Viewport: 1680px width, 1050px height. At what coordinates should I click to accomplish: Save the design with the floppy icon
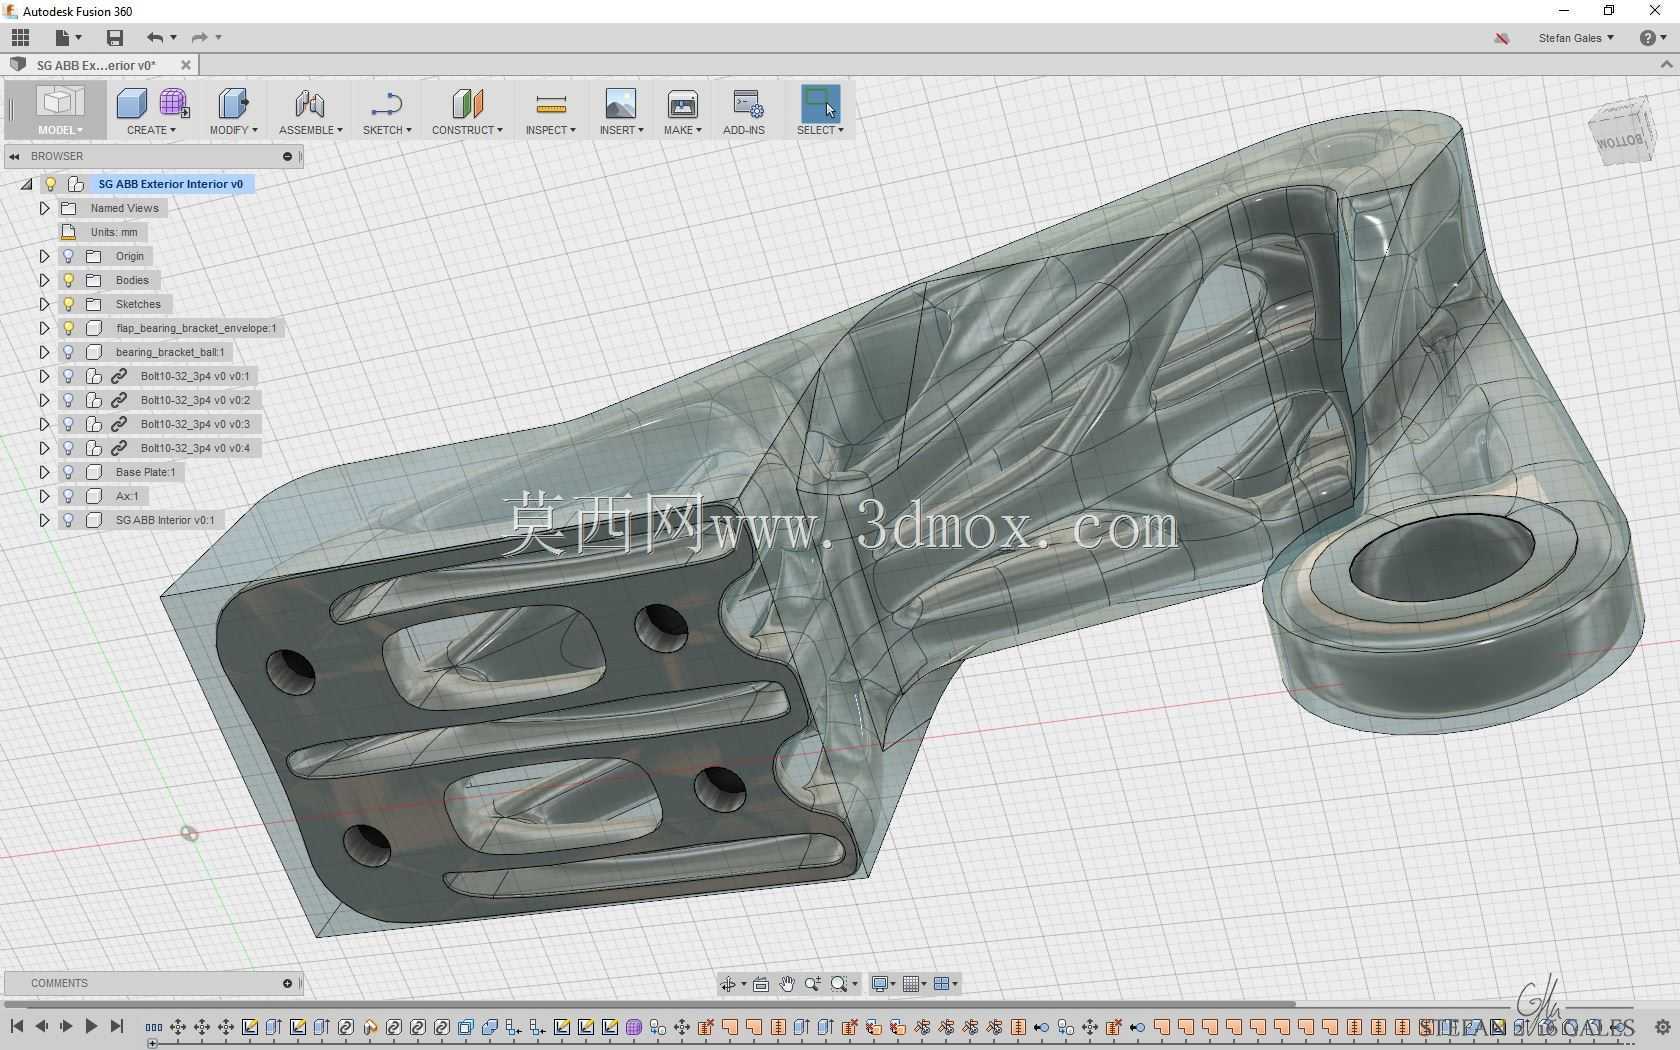tap(115, 38)
